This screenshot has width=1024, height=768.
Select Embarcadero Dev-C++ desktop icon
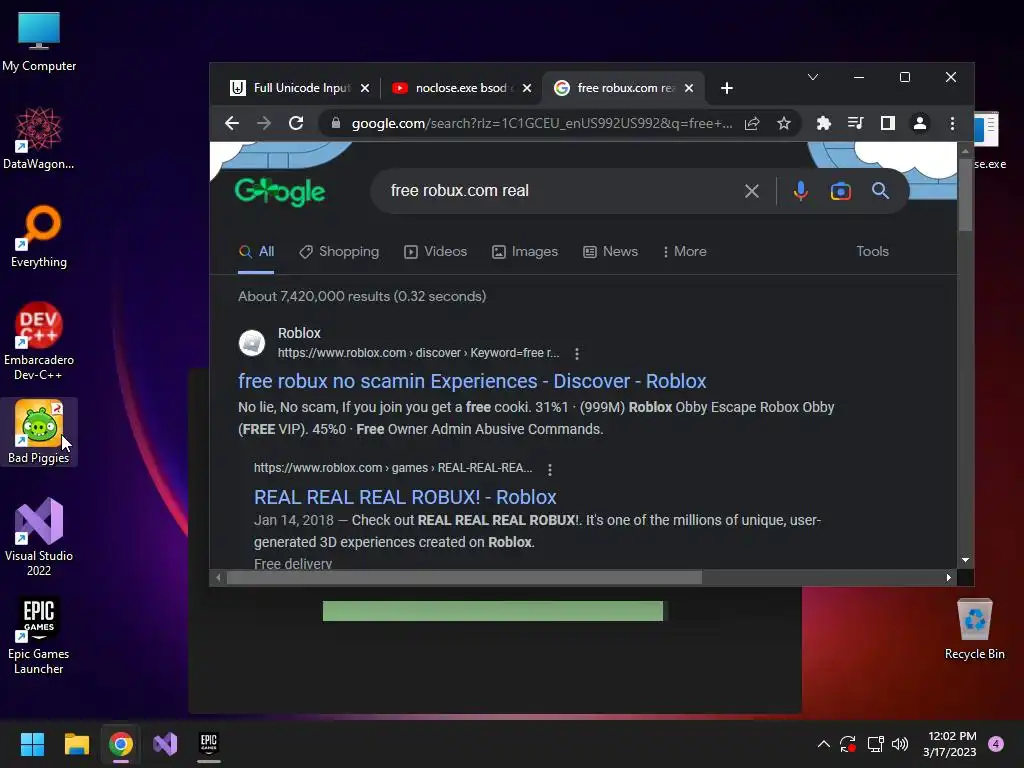tap(39, 341)
